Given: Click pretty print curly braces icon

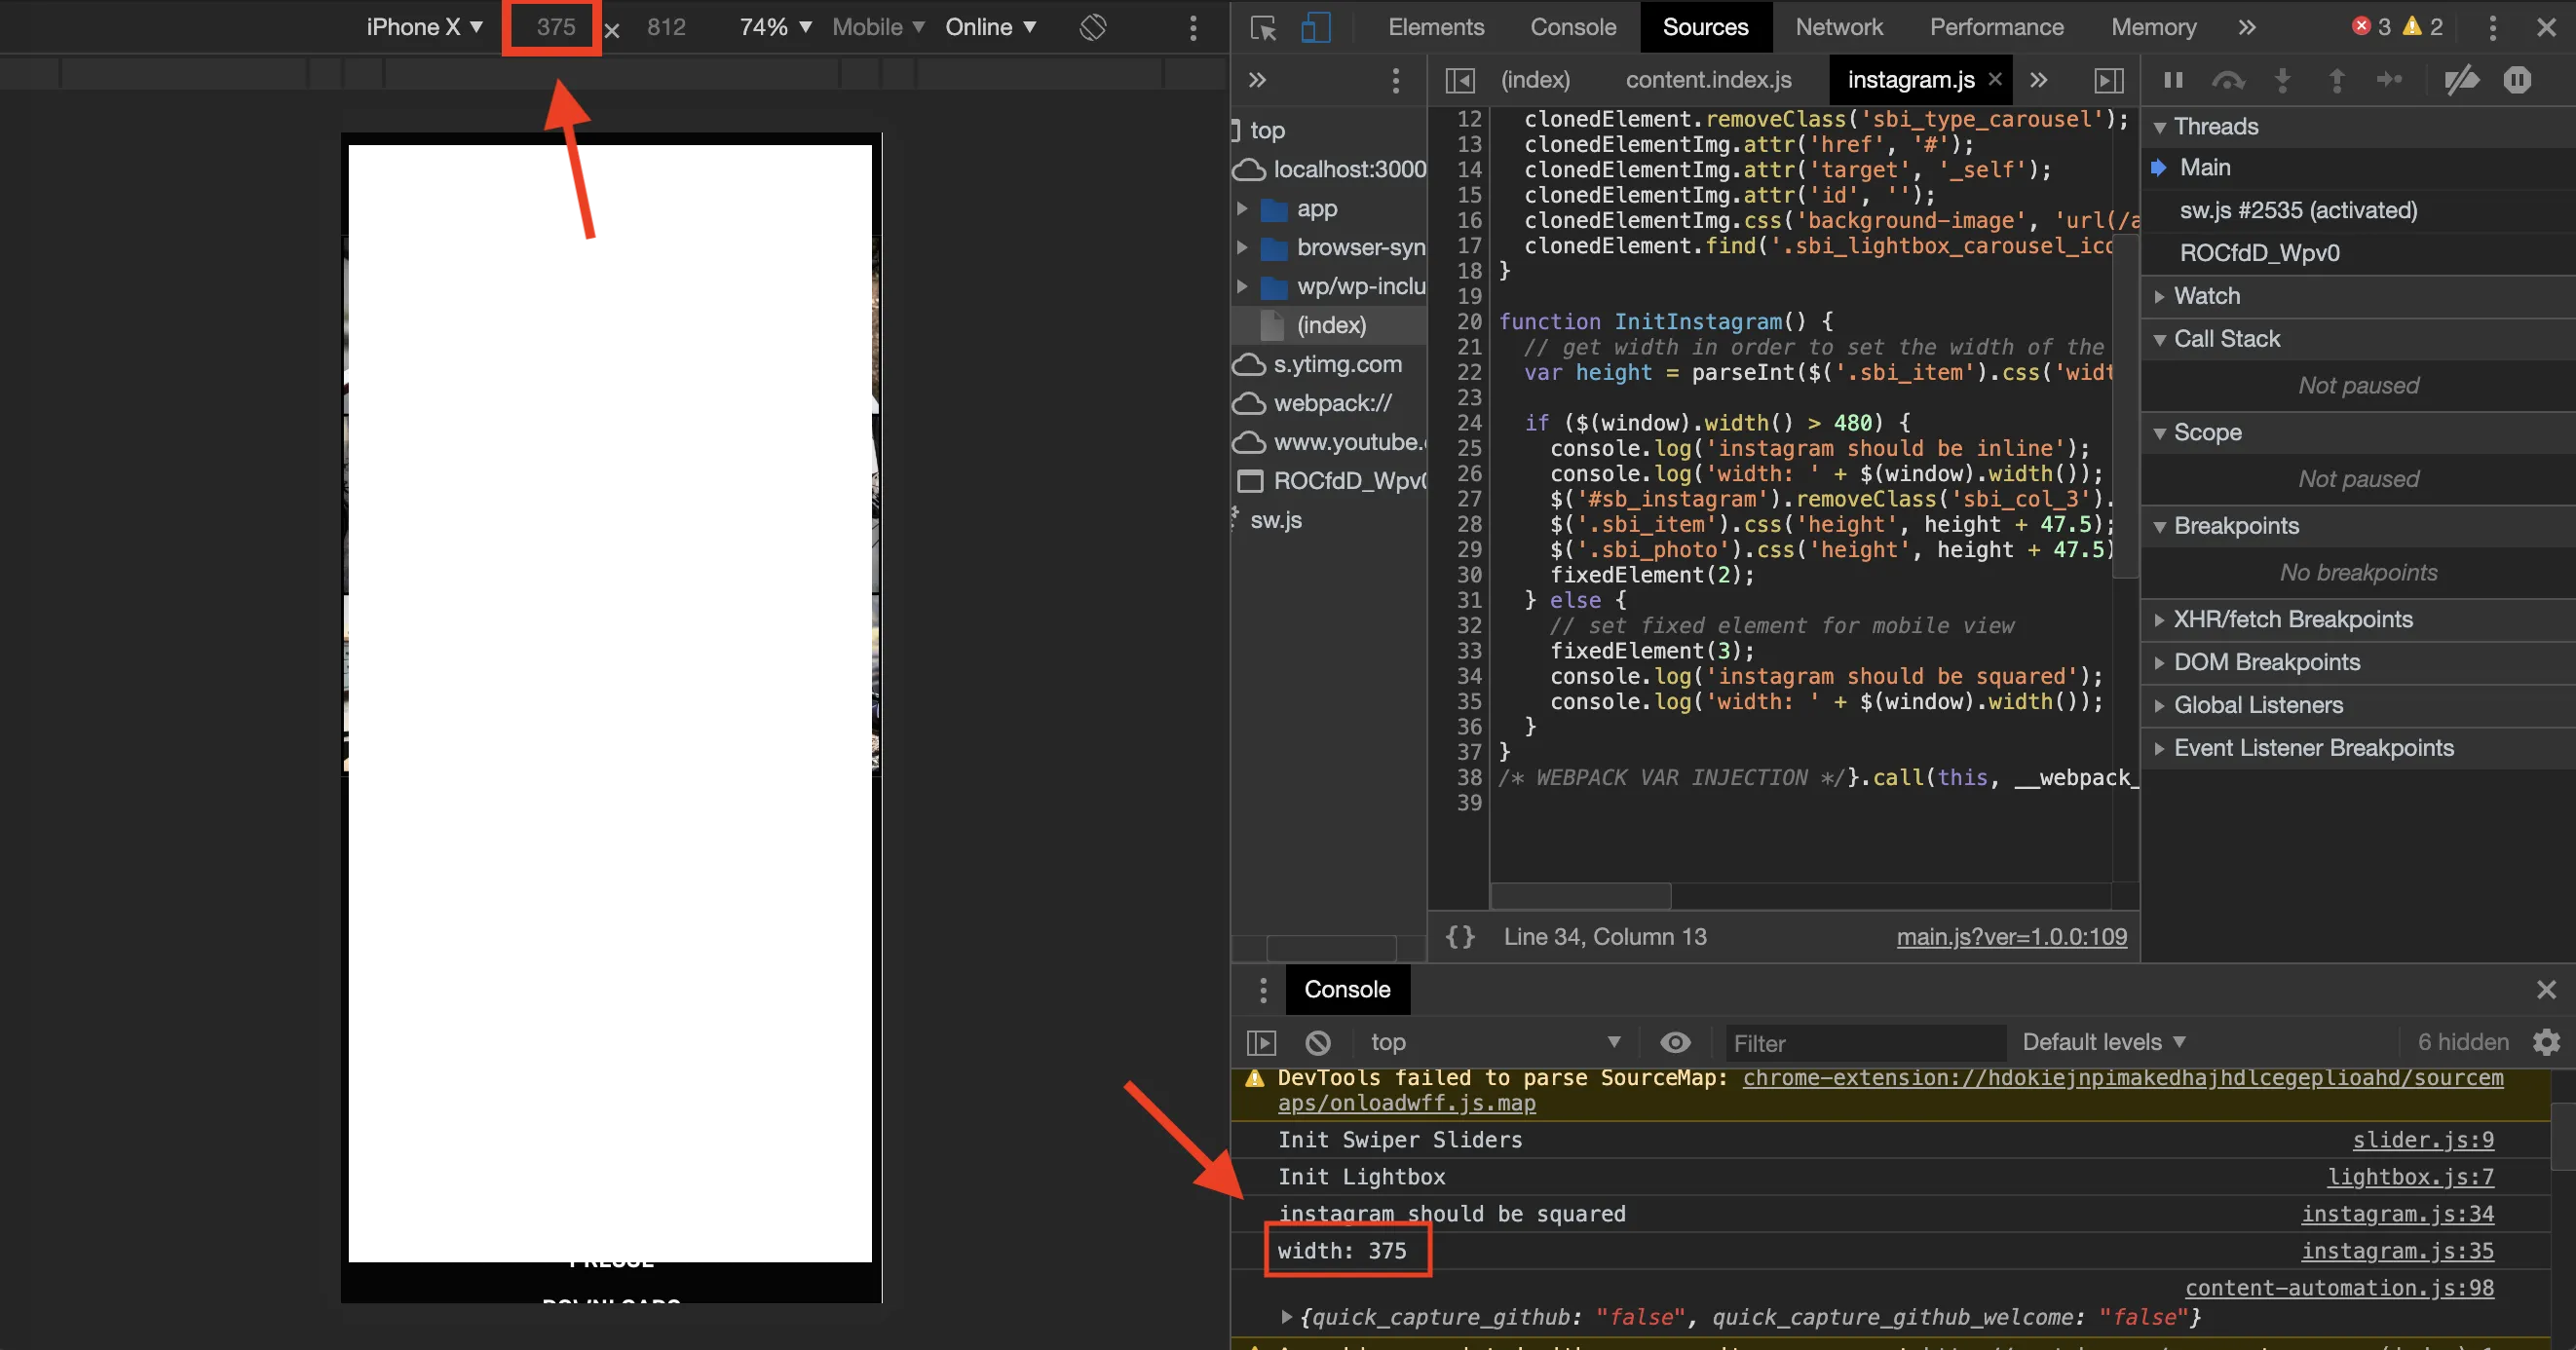Looking at the screenshot, I should click(1460, 937).
